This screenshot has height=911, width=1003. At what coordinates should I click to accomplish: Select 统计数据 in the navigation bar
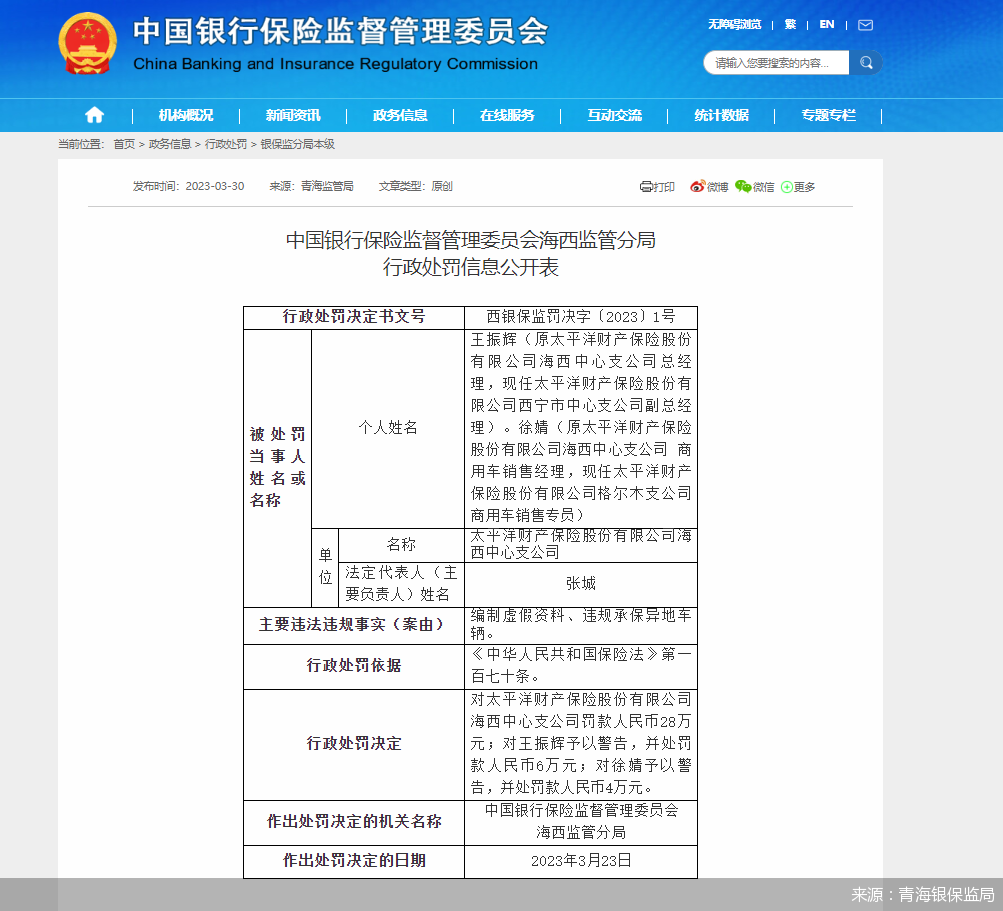point(722,114)
